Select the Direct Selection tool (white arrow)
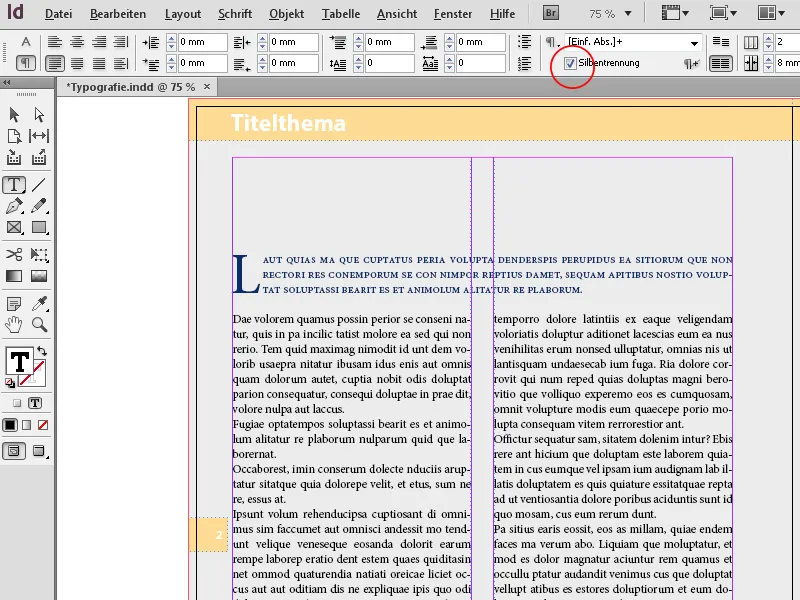The image size is (800, 600). 39,115
